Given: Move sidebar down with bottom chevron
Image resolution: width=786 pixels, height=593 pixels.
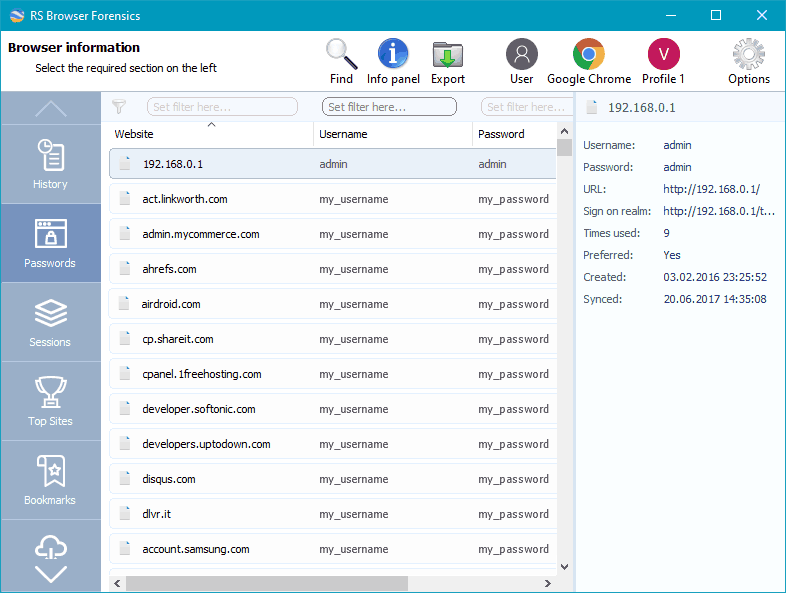Looking at the screenshot, I should point(50,574).
